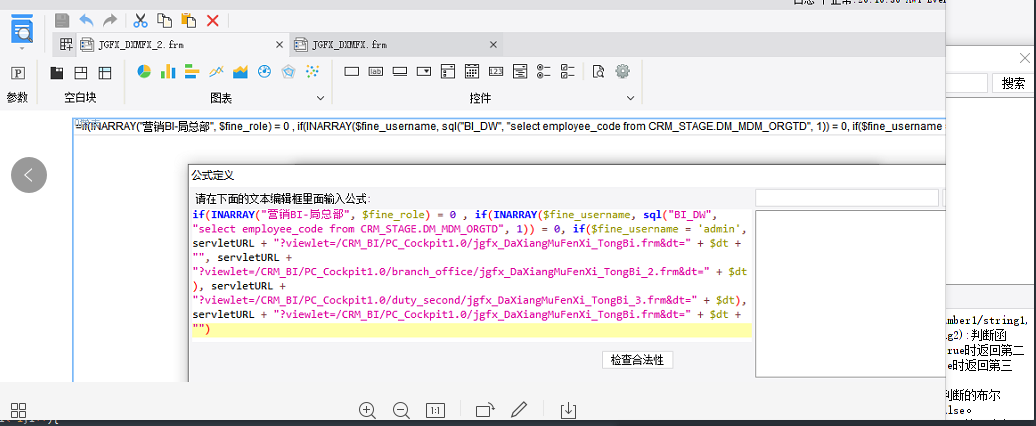Viewport: 1036px width, 426px height.
Task: Close the JGFX_DXMFX_2.frm tab
Action: [x=279, y=45]
